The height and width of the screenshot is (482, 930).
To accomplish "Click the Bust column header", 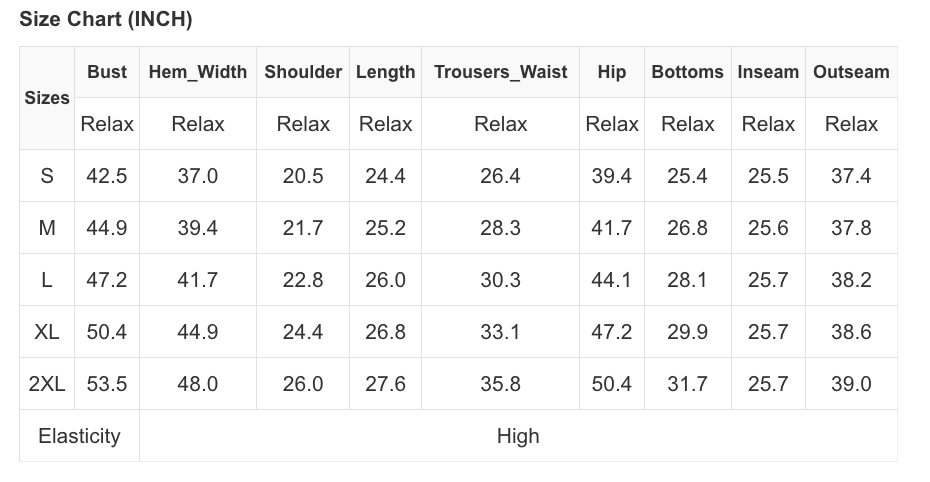I will 107,72.
